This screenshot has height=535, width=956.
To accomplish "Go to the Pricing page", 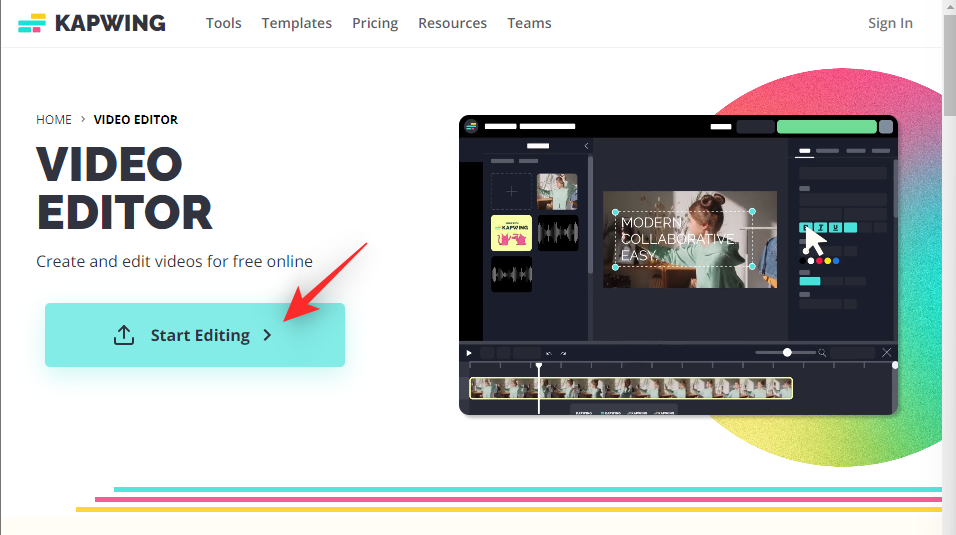I will pyautogui.click(x=375, y=23).
